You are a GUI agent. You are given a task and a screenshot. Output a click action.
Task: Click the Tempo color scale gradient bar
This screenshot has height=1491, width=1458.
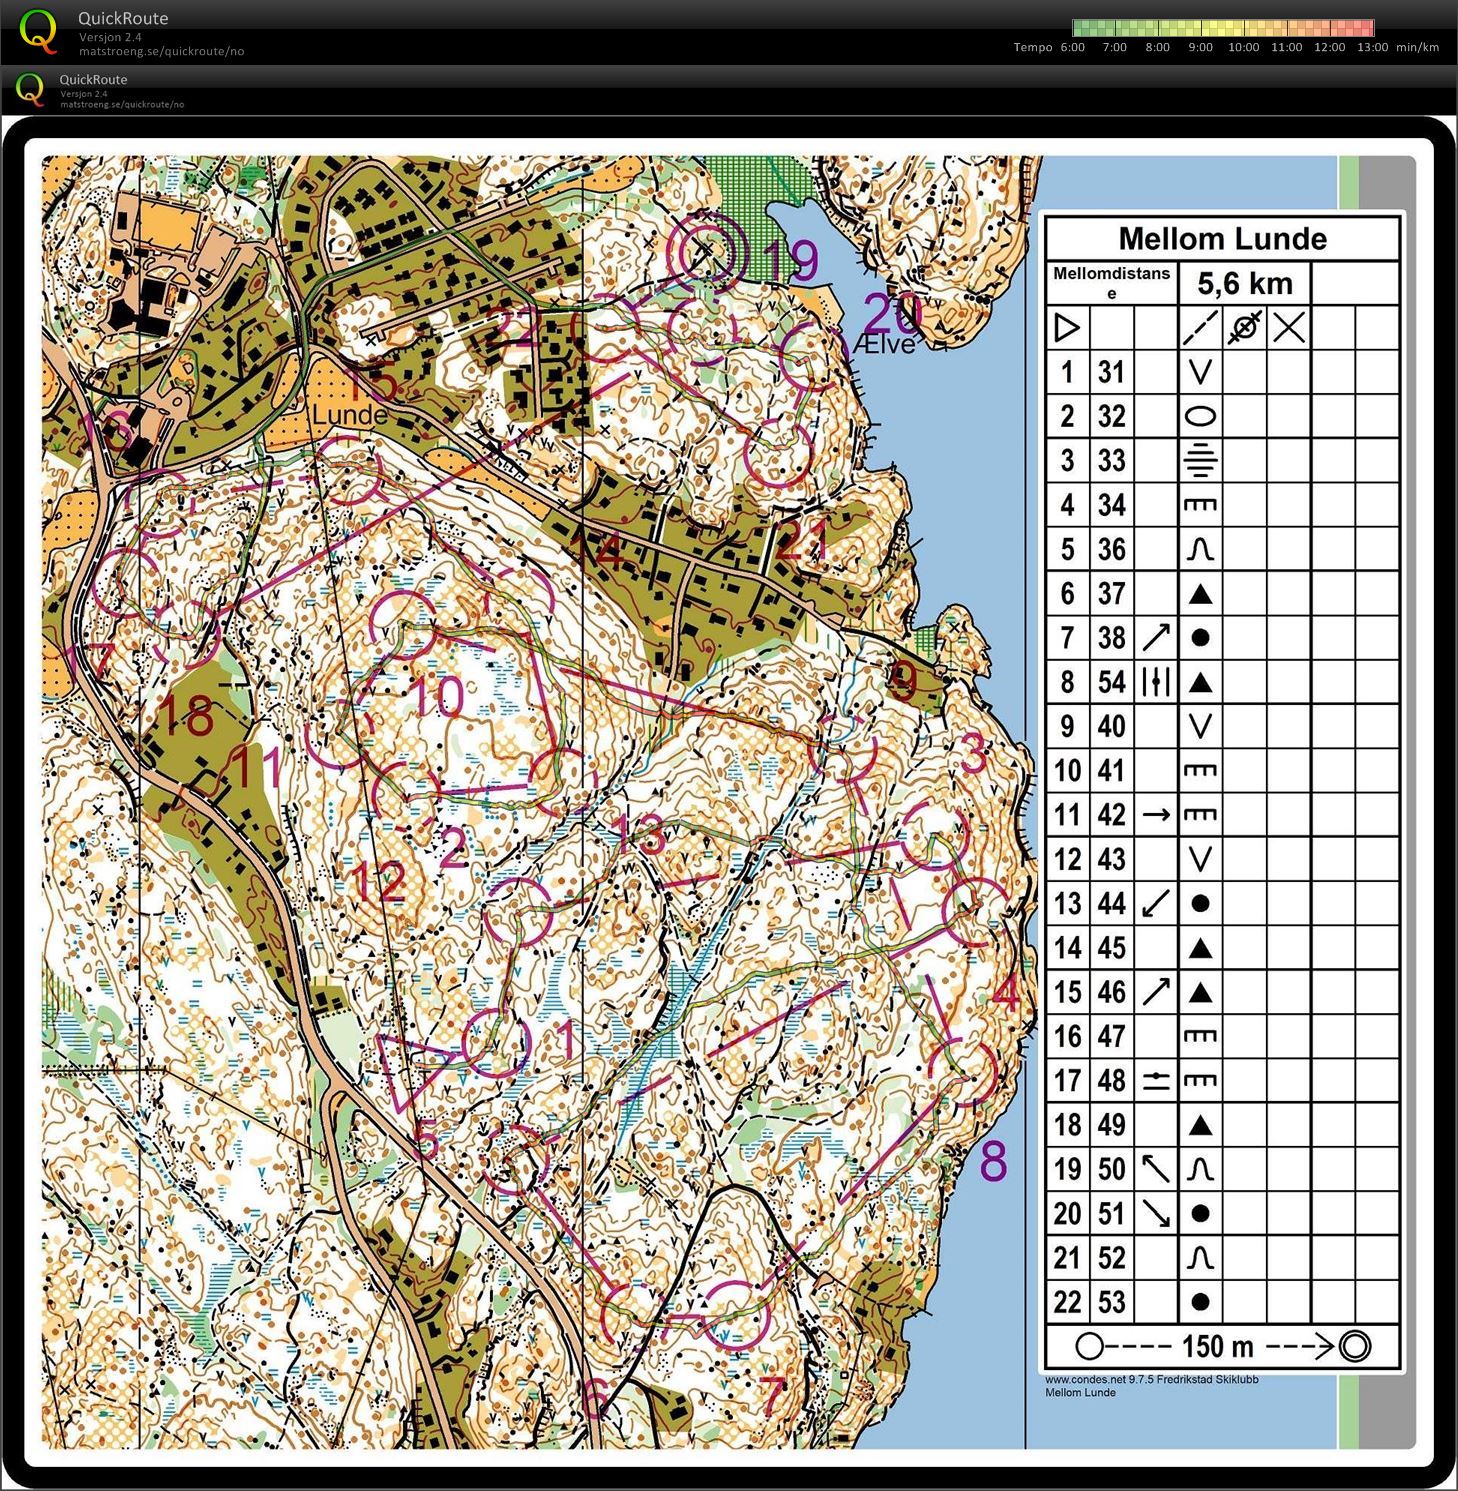pyautogui.click(x=1223, y=28)
